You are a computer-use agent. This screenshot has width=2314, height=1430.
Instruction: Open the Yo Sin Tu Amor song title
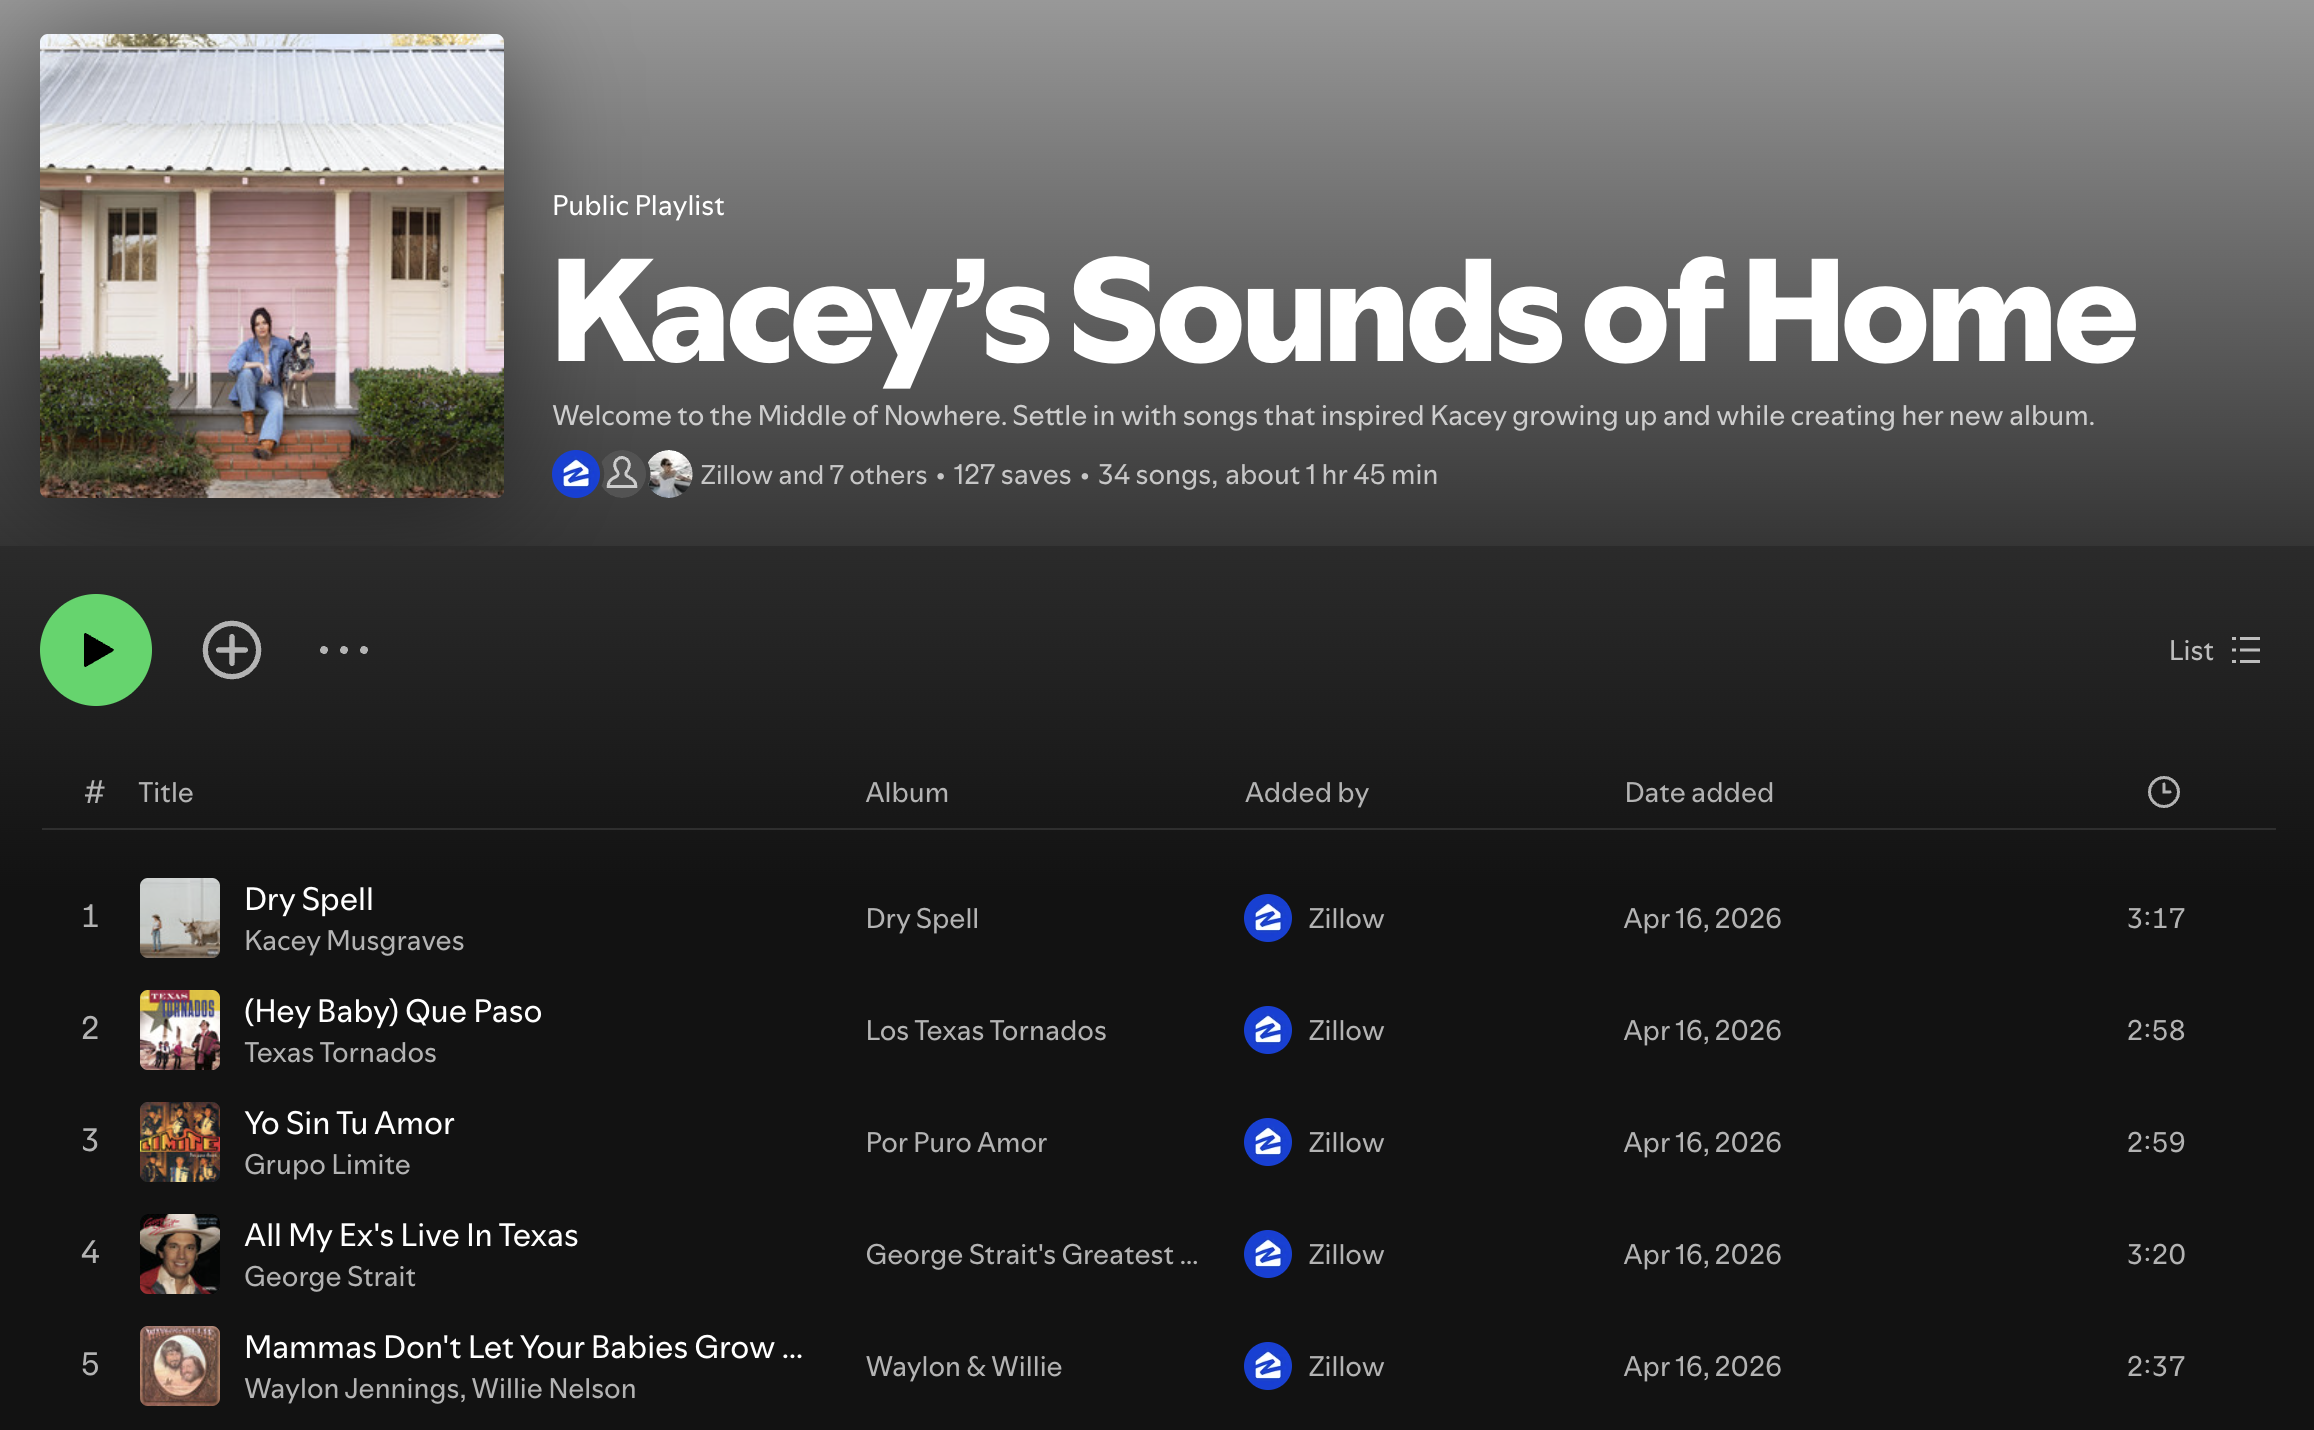[349, 1123]
